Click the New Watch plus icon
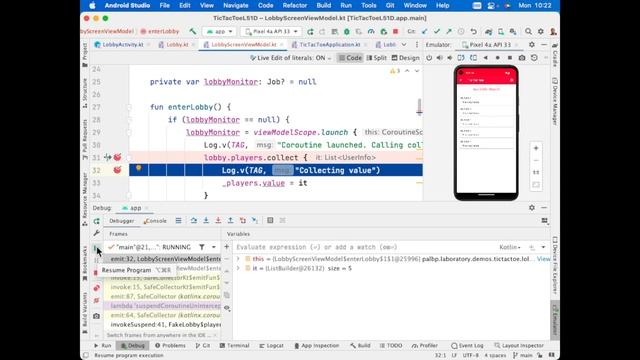Screen dimensions: 640x360 (x=227, y=247)
